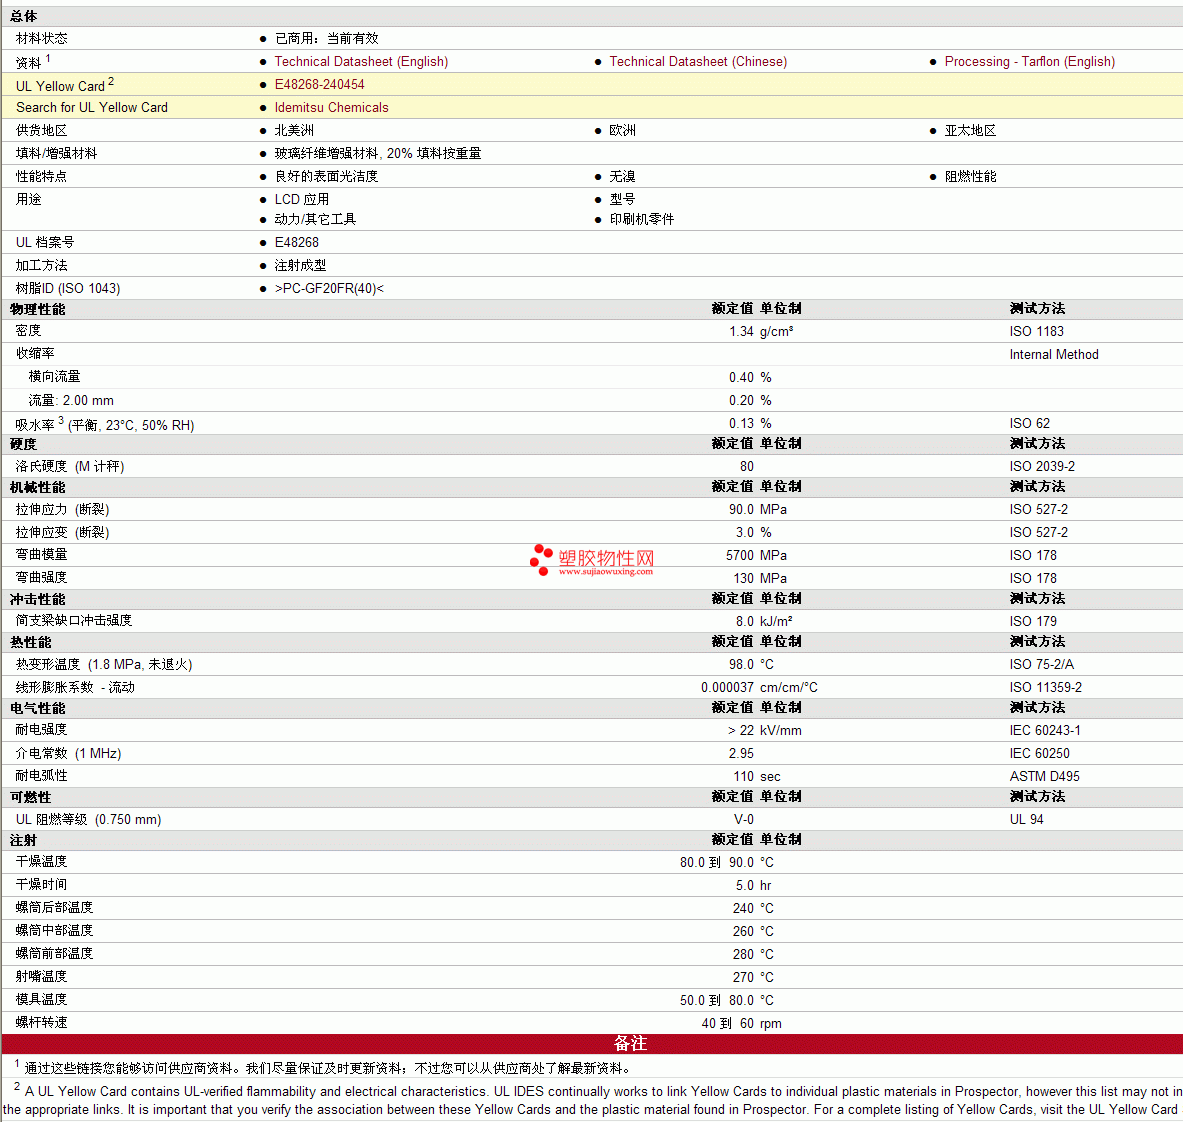Click the ISO 1183 test method
Screen dimensions: 1183x1122
(x=1036, y=332)
